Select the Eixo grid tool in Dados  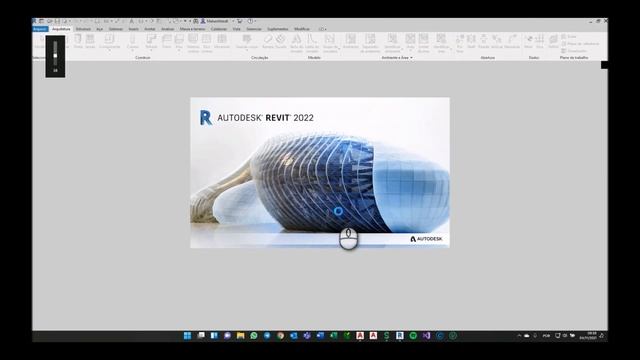tap(539, 41)
